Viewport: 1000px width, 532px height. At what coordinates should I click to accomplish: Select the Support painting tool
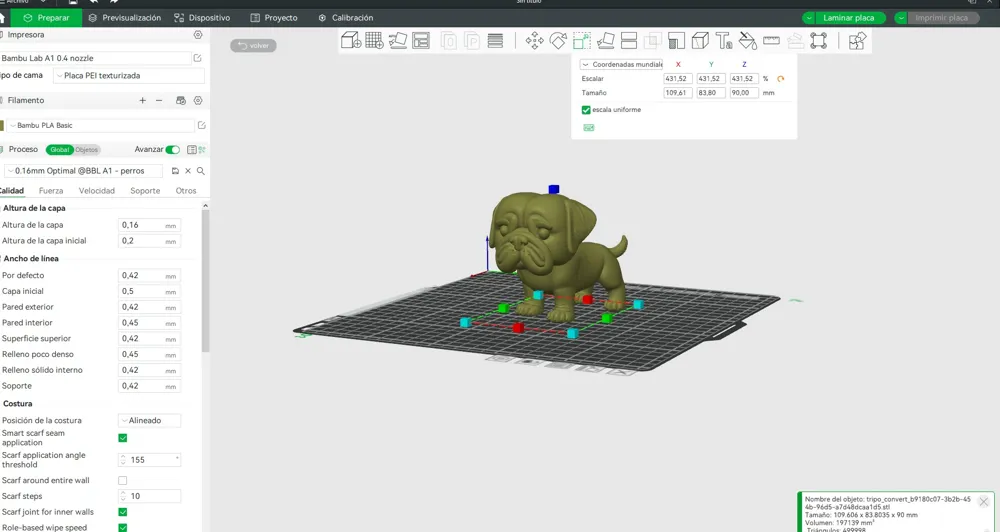coord(677,41)
